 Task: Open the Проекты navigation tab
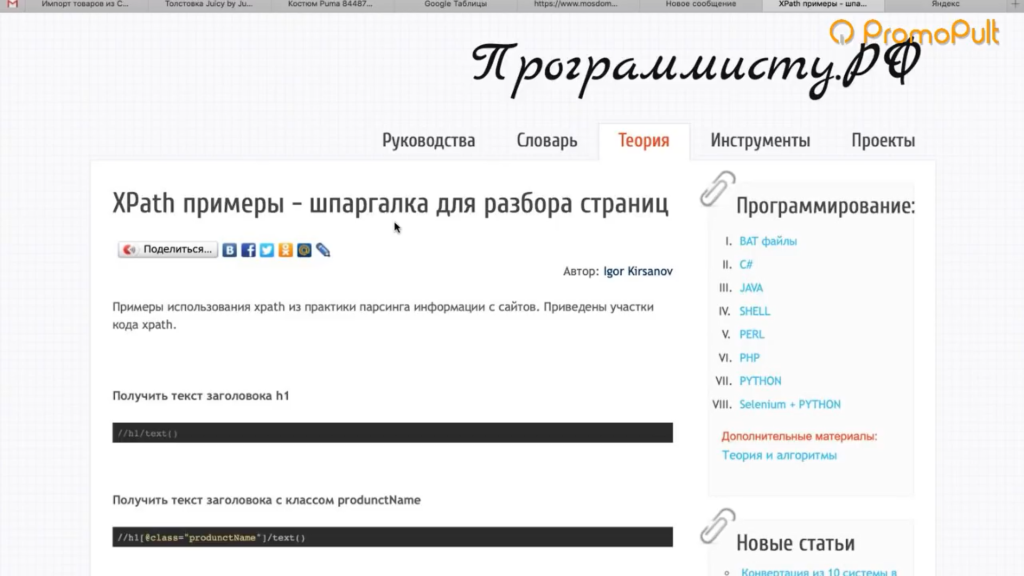click(x=883, y=141)
